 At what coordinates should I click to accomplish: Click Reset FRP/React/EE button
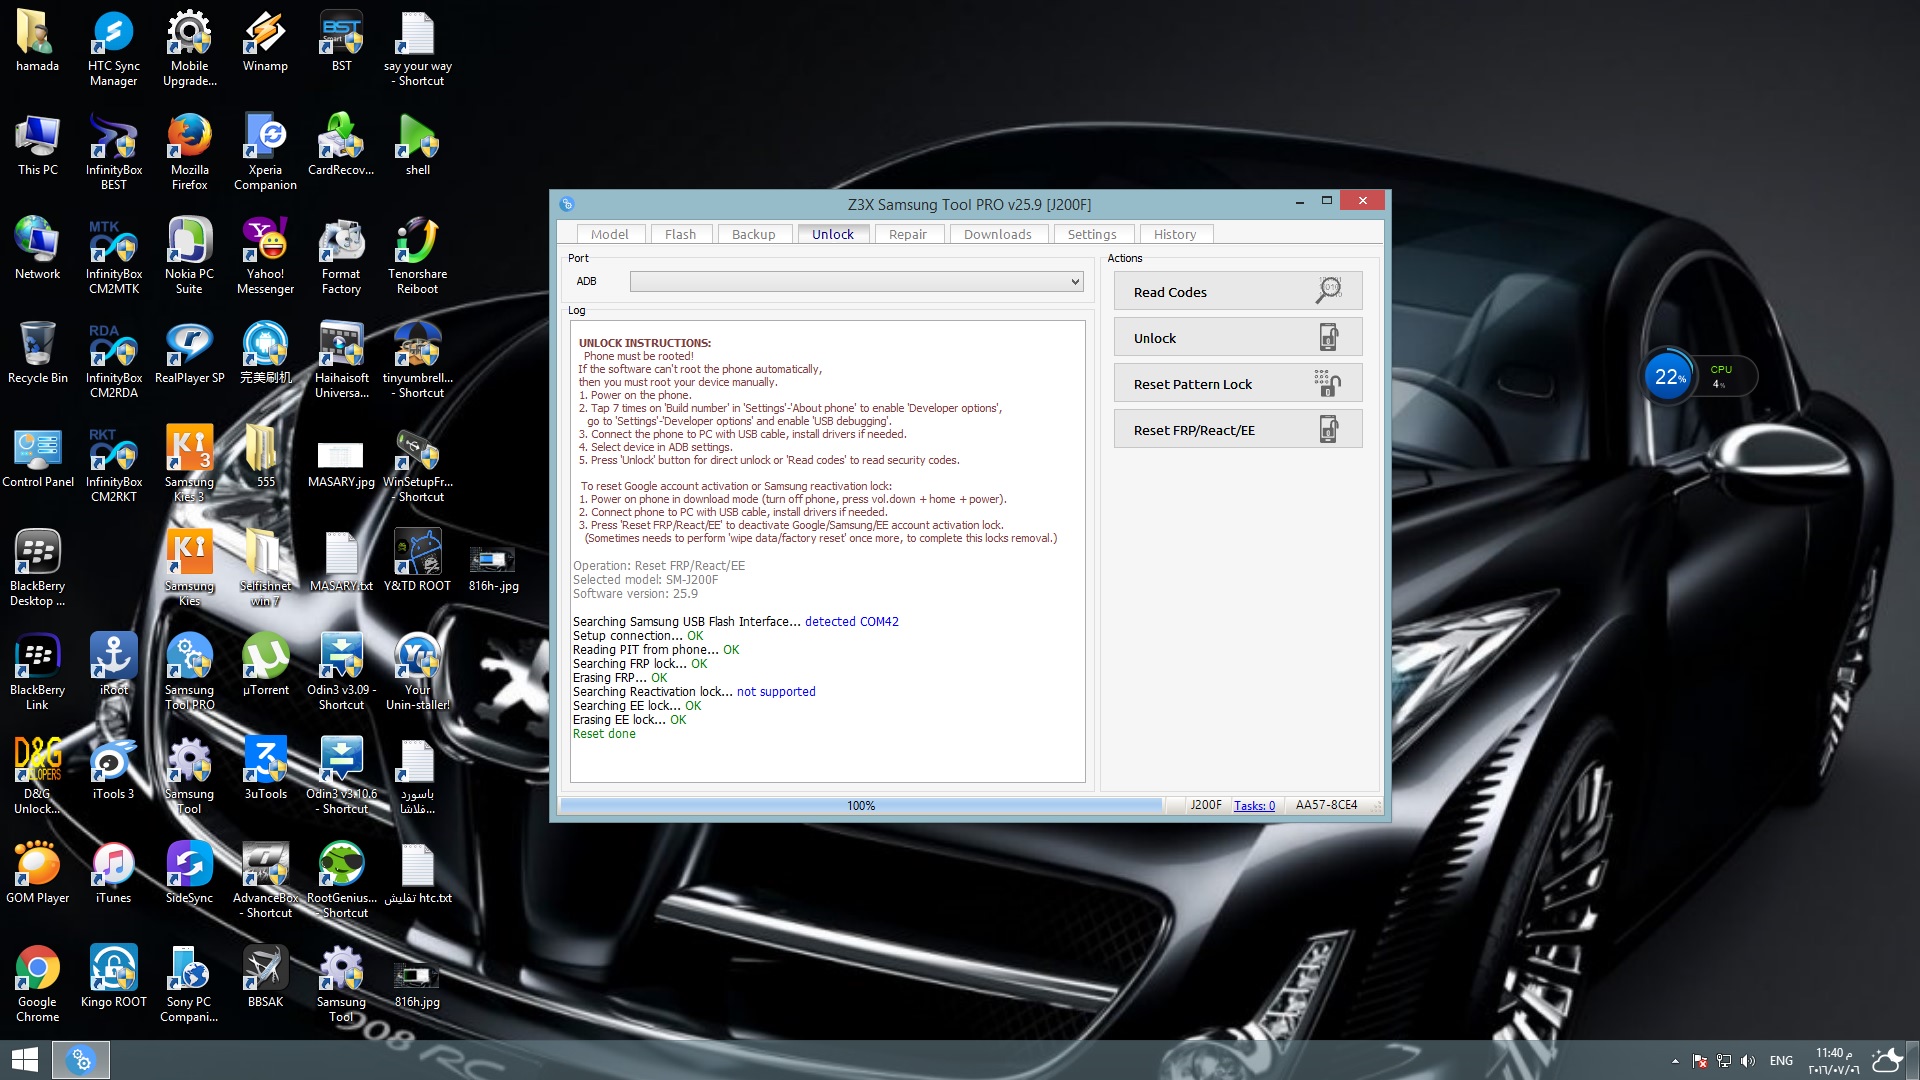tap(1238, 430)
